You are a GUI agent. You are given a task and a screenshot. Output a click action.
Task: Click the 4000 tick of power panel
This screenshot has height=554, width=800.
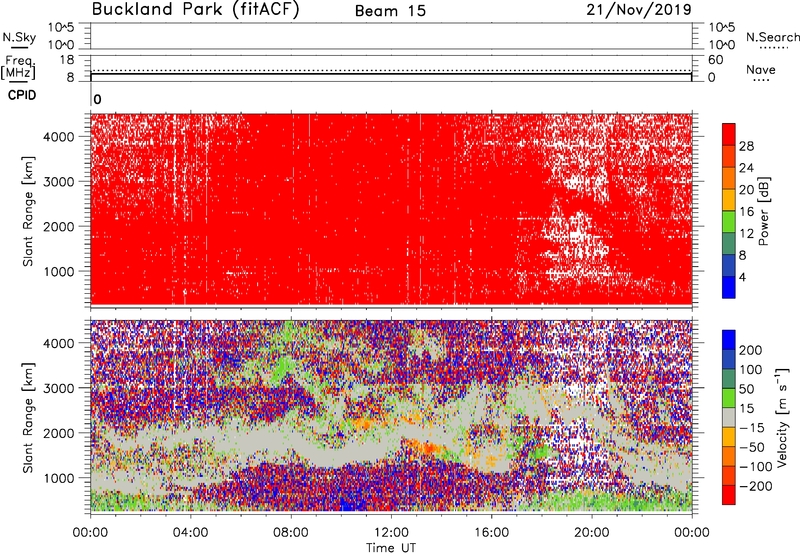point(59,137)
